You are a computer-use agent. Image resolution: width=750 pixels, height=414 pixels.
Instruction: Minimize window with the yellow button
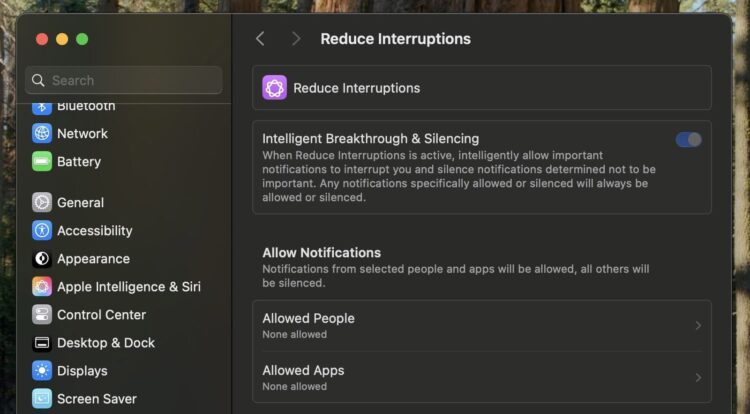(62, 39)
